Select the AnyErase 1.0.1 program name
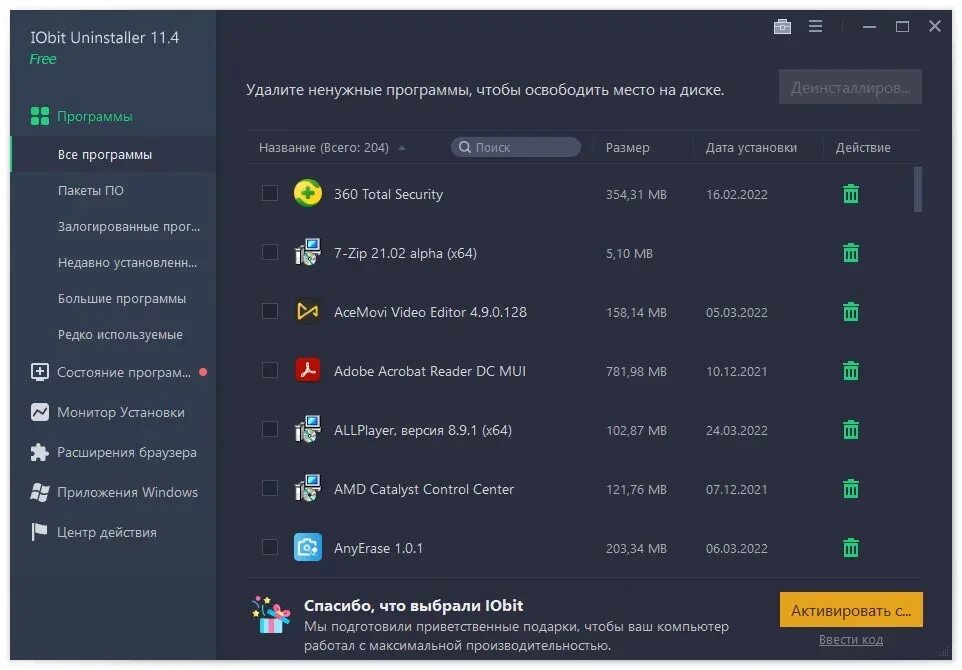 [x=378, y=548]
